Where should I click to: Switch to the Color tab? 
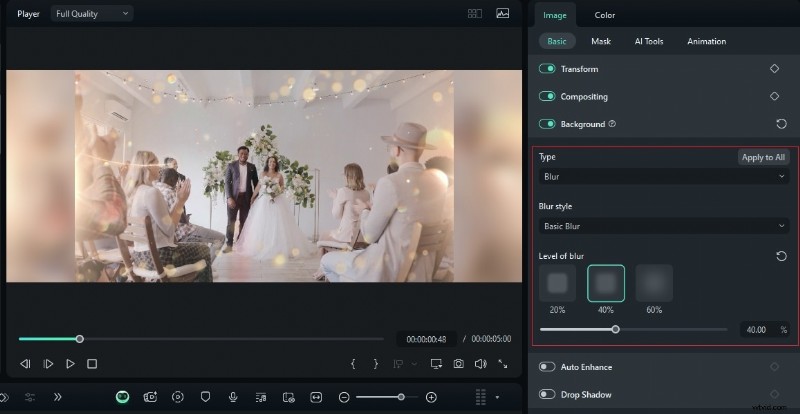pyautogui.click(x=605, y=15)
